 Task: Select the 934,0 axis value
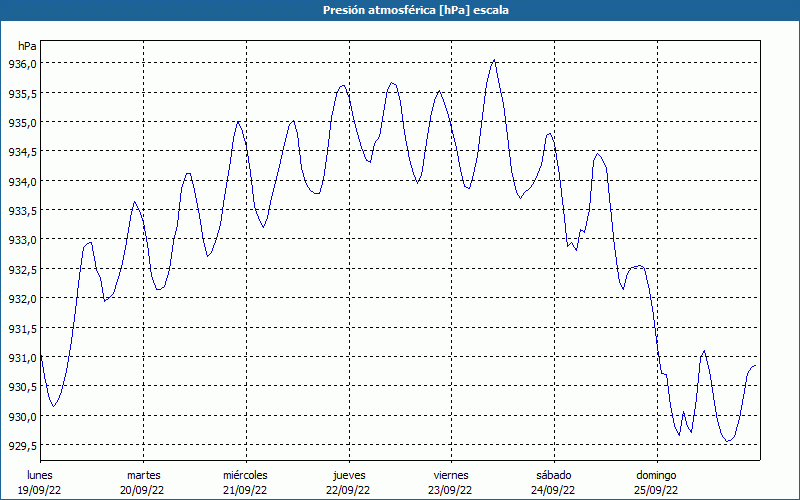(x=22, y=181)
